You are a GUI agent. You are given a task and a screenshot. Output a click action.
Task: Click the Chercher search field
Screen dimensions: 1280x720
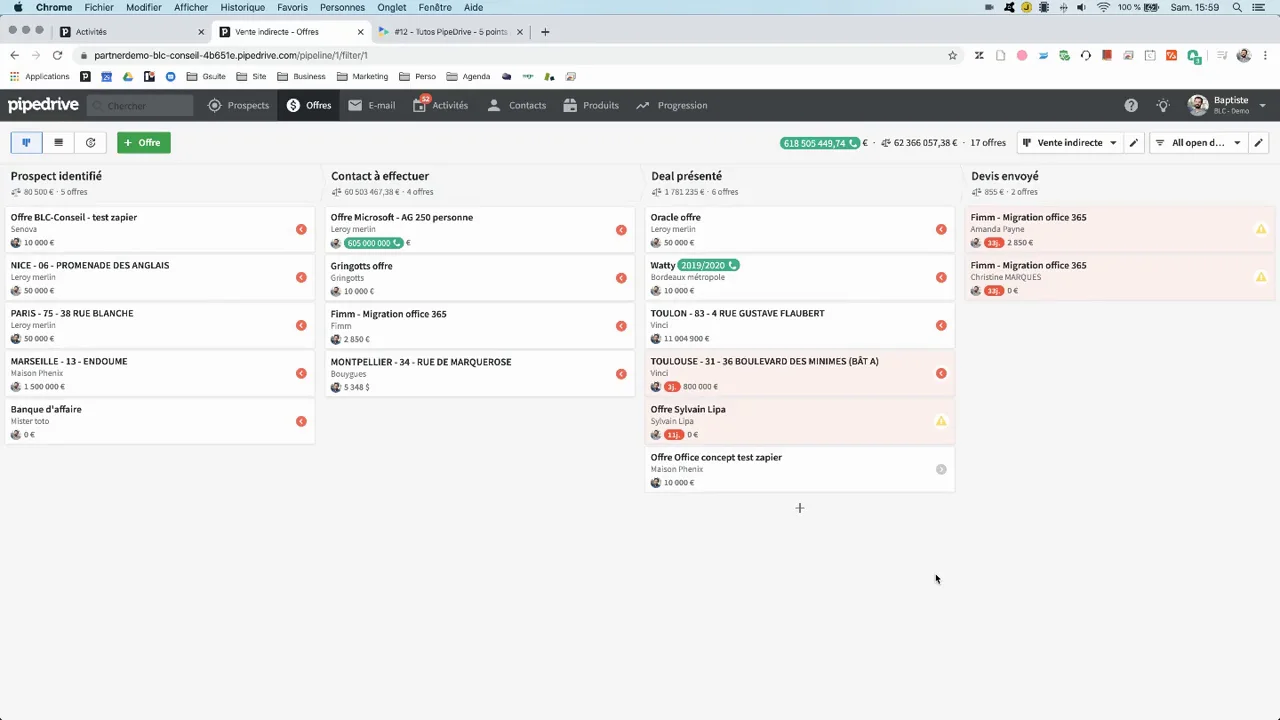[x=141, y=105]
